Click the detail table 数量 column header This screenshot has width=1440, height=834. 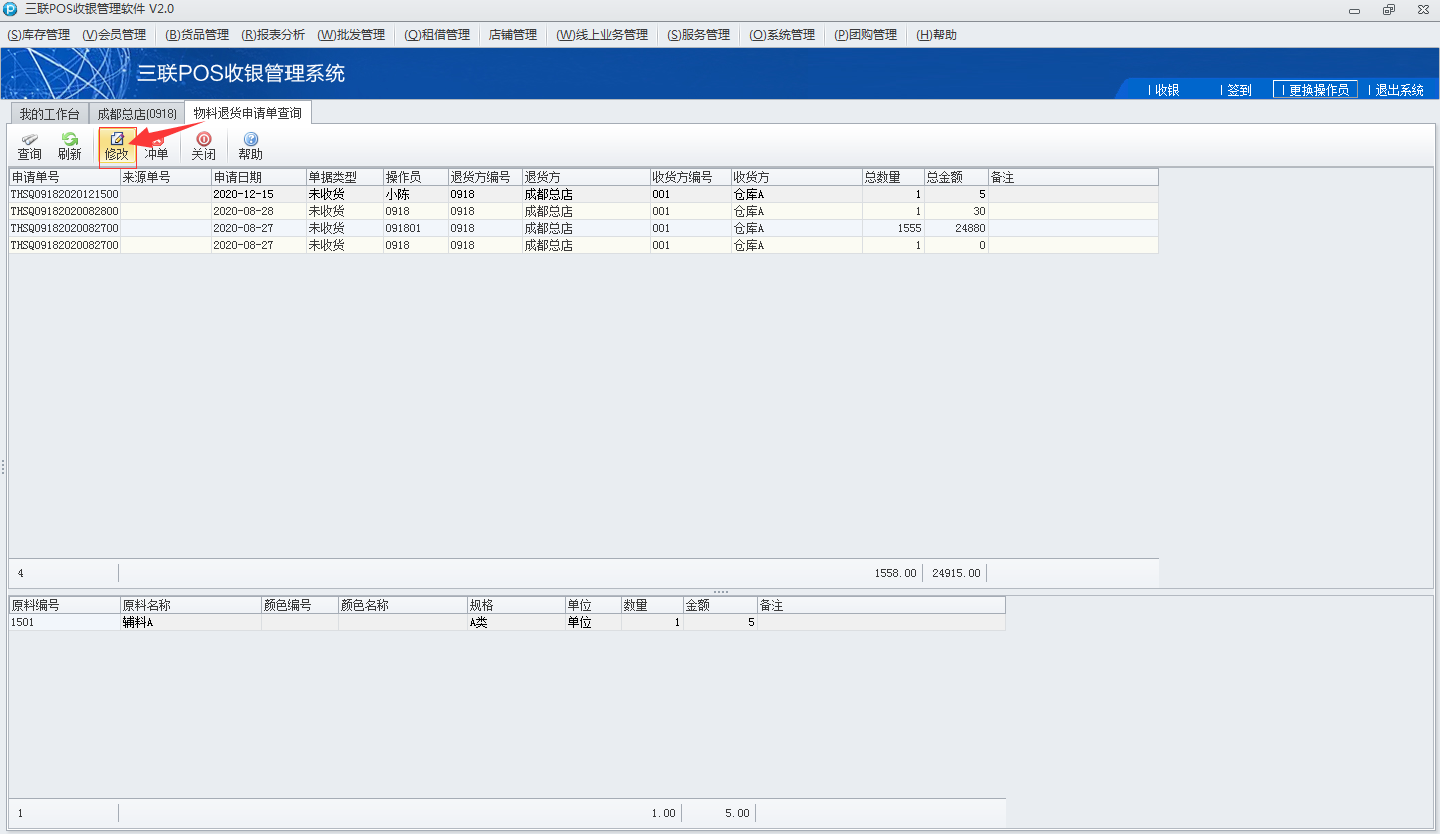tap(652, 605)
